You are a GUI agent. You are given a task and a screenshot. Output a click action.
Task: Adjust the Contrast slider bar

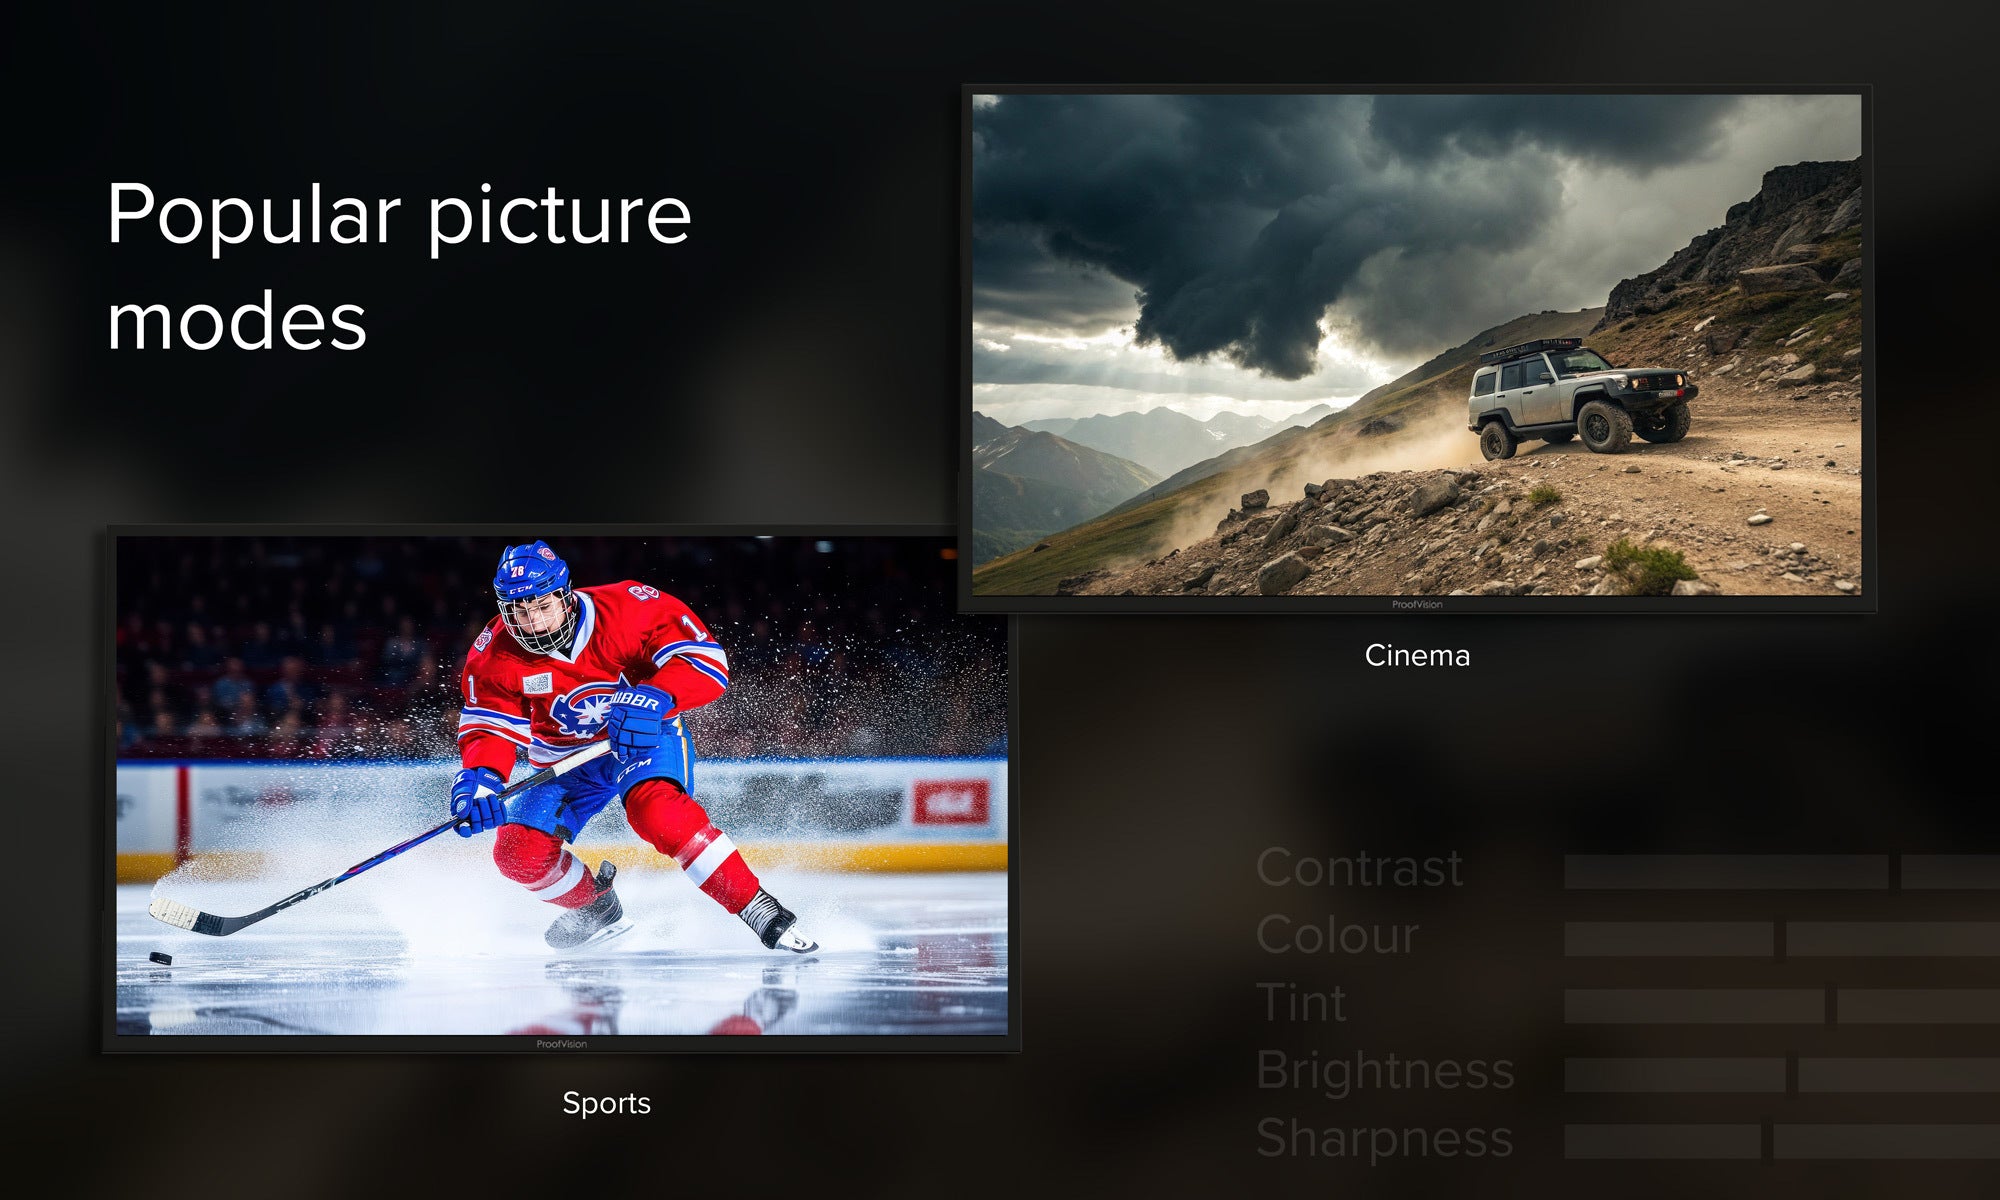(1782, 872)
